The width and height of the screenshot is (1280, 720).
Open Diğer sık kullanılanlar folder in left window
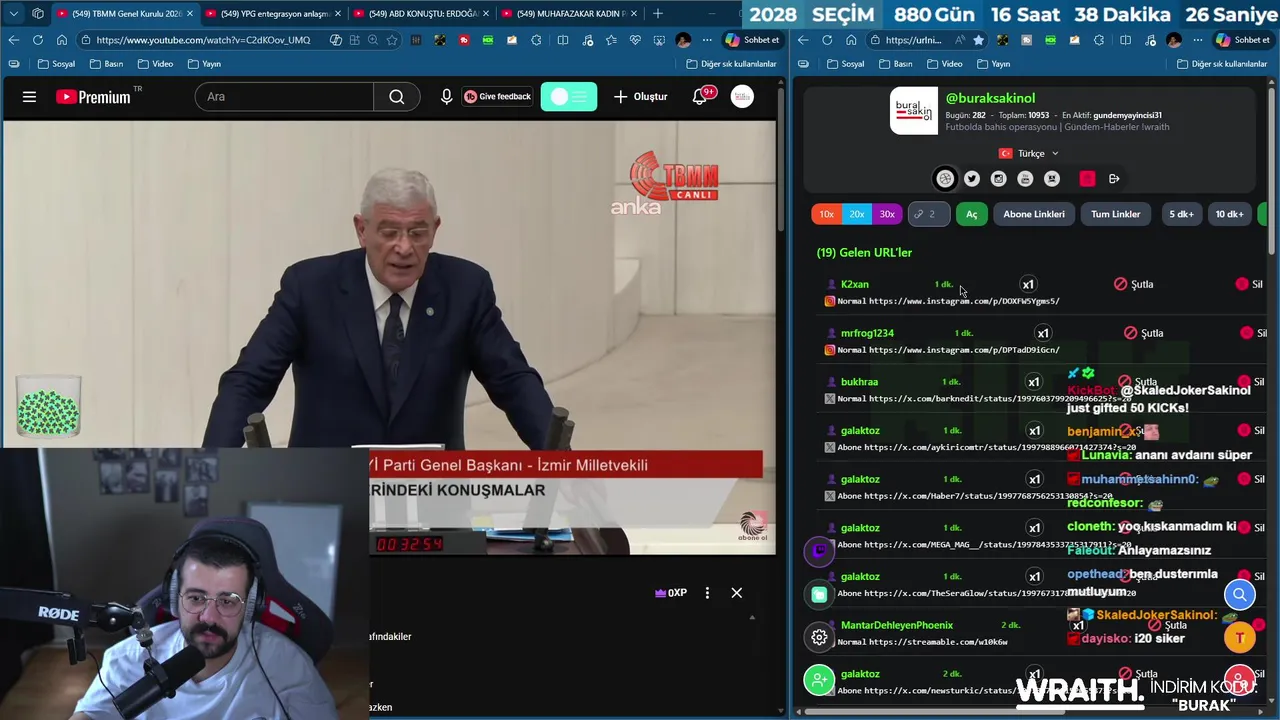pyautogui.click(x=731, y=64)
